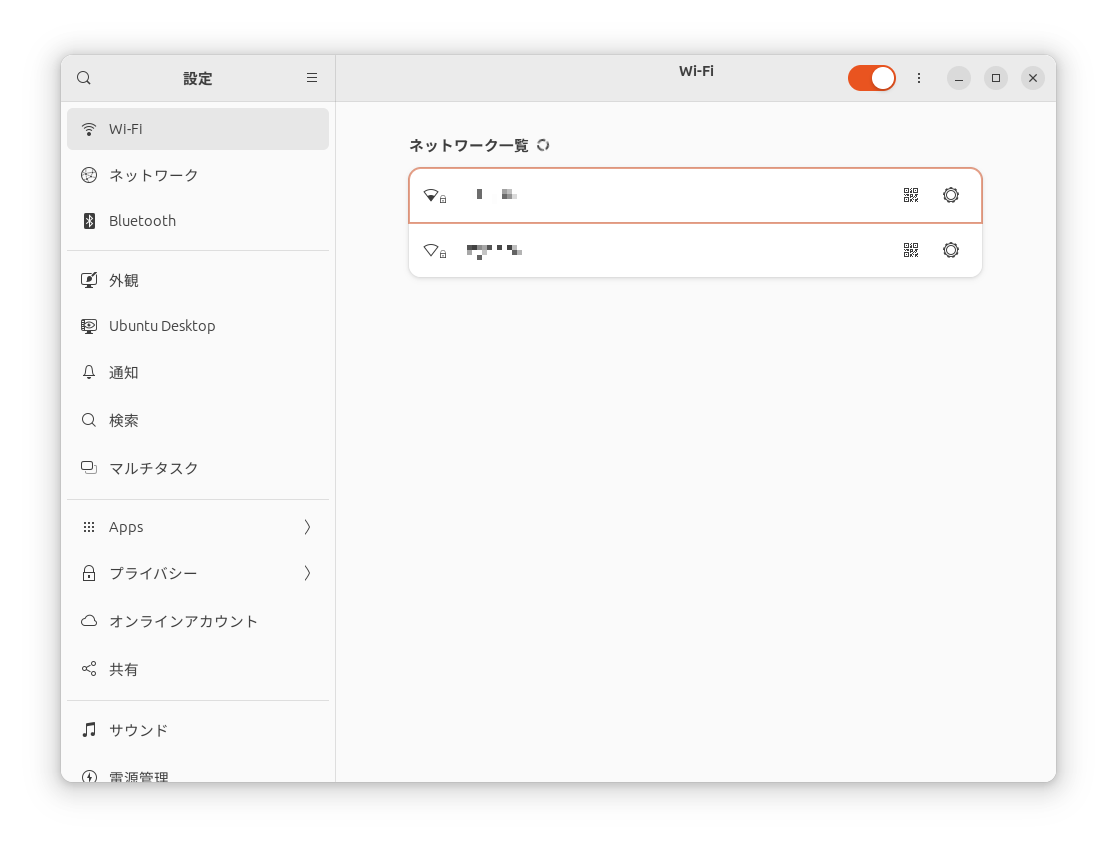
Task: Click the オンラインアカウント cloud icon
Action: click(x=89, y=621)
